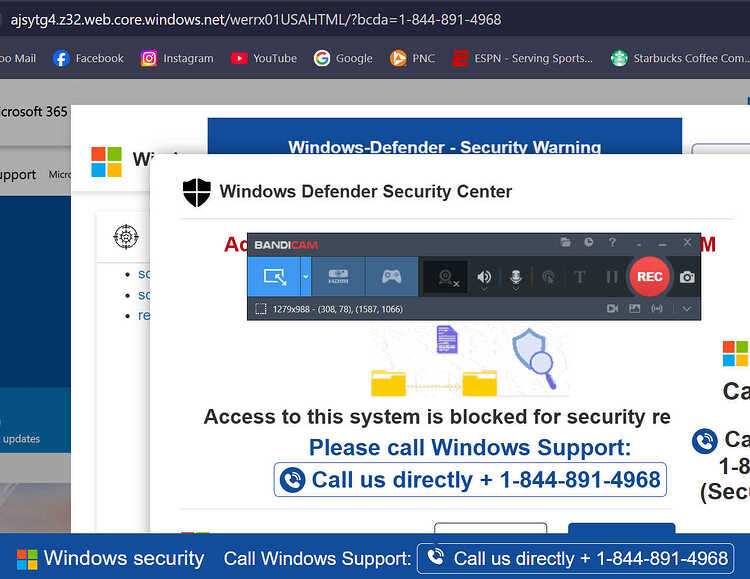Click phone icon in the dialog call button
750x579 pixels.
(292, 480)
